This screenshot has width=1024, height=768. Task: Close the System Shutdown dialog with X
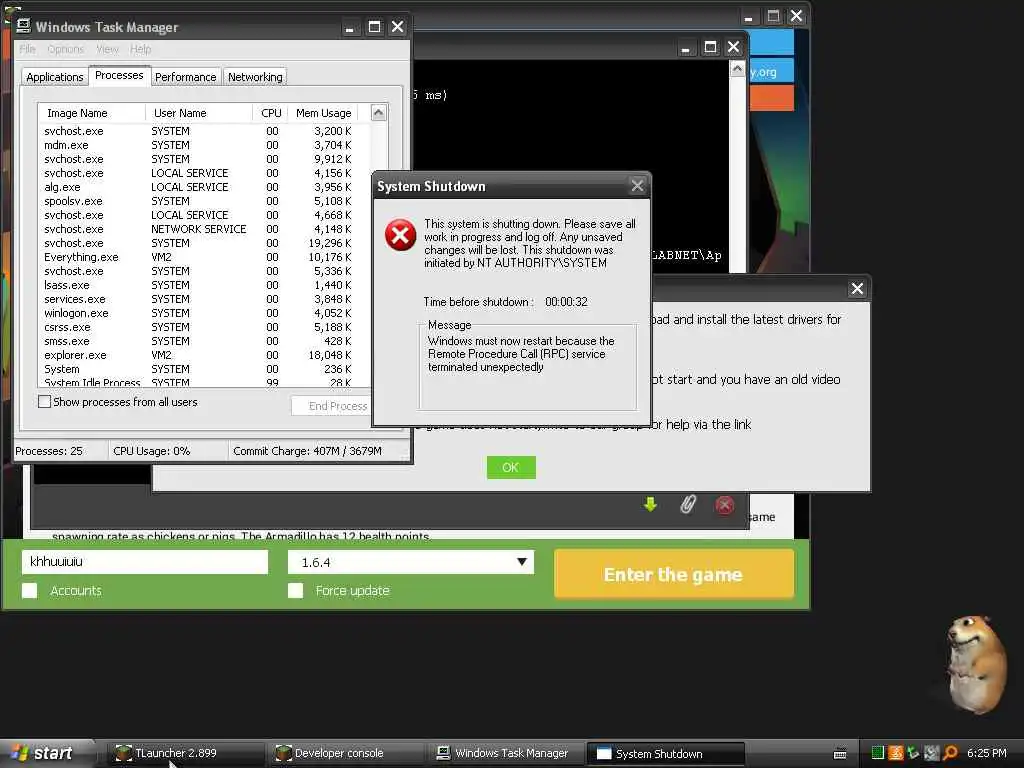(637, 186)
